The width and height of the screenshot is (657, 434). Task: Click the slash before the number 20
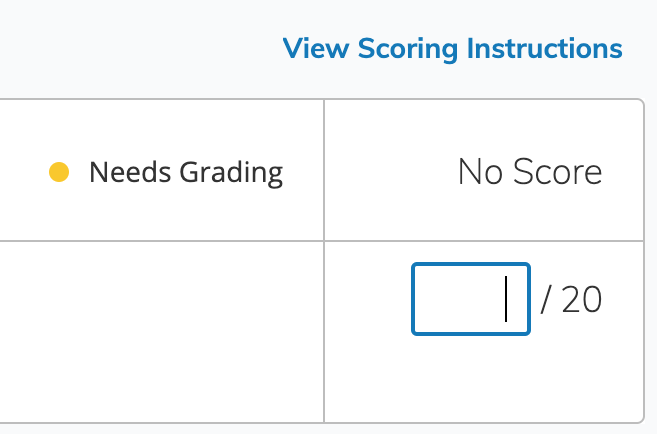click(546, 300)
